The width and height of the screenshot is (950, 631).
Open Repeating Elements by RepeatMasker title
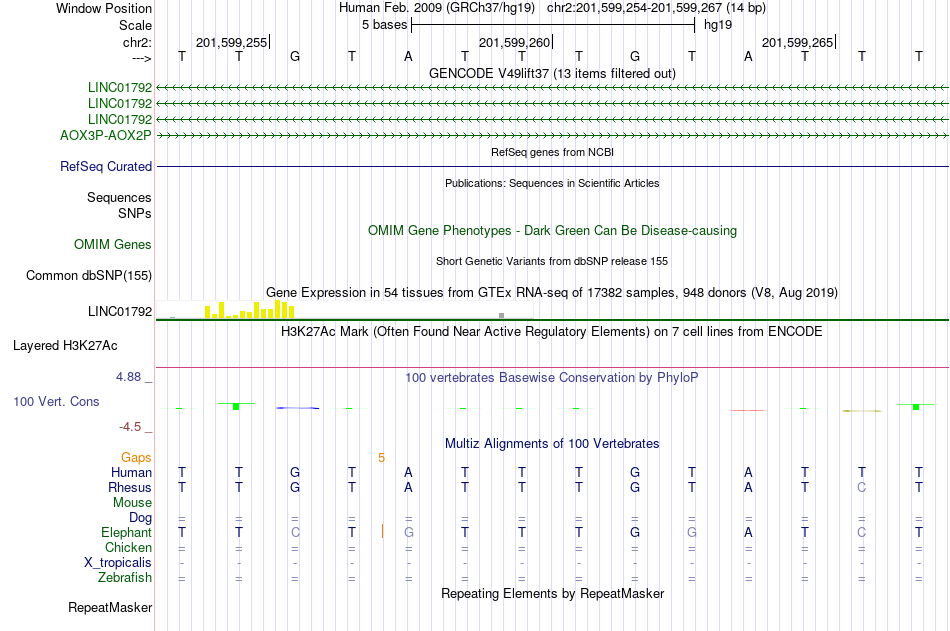pos(552,593)
